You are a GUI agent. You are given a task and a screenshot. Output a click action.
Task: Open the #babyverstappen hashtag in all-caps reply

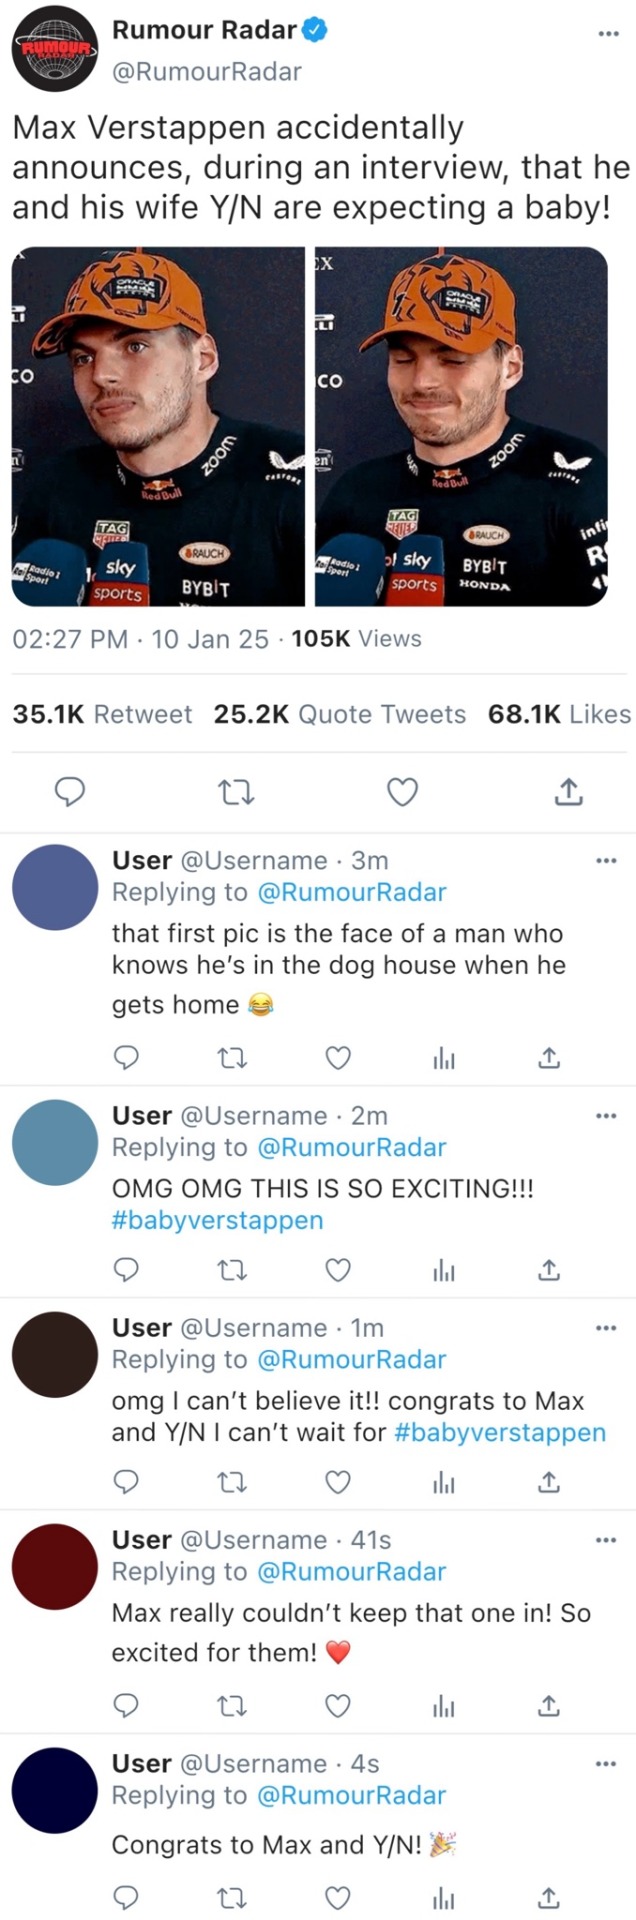pos(217,1220)
